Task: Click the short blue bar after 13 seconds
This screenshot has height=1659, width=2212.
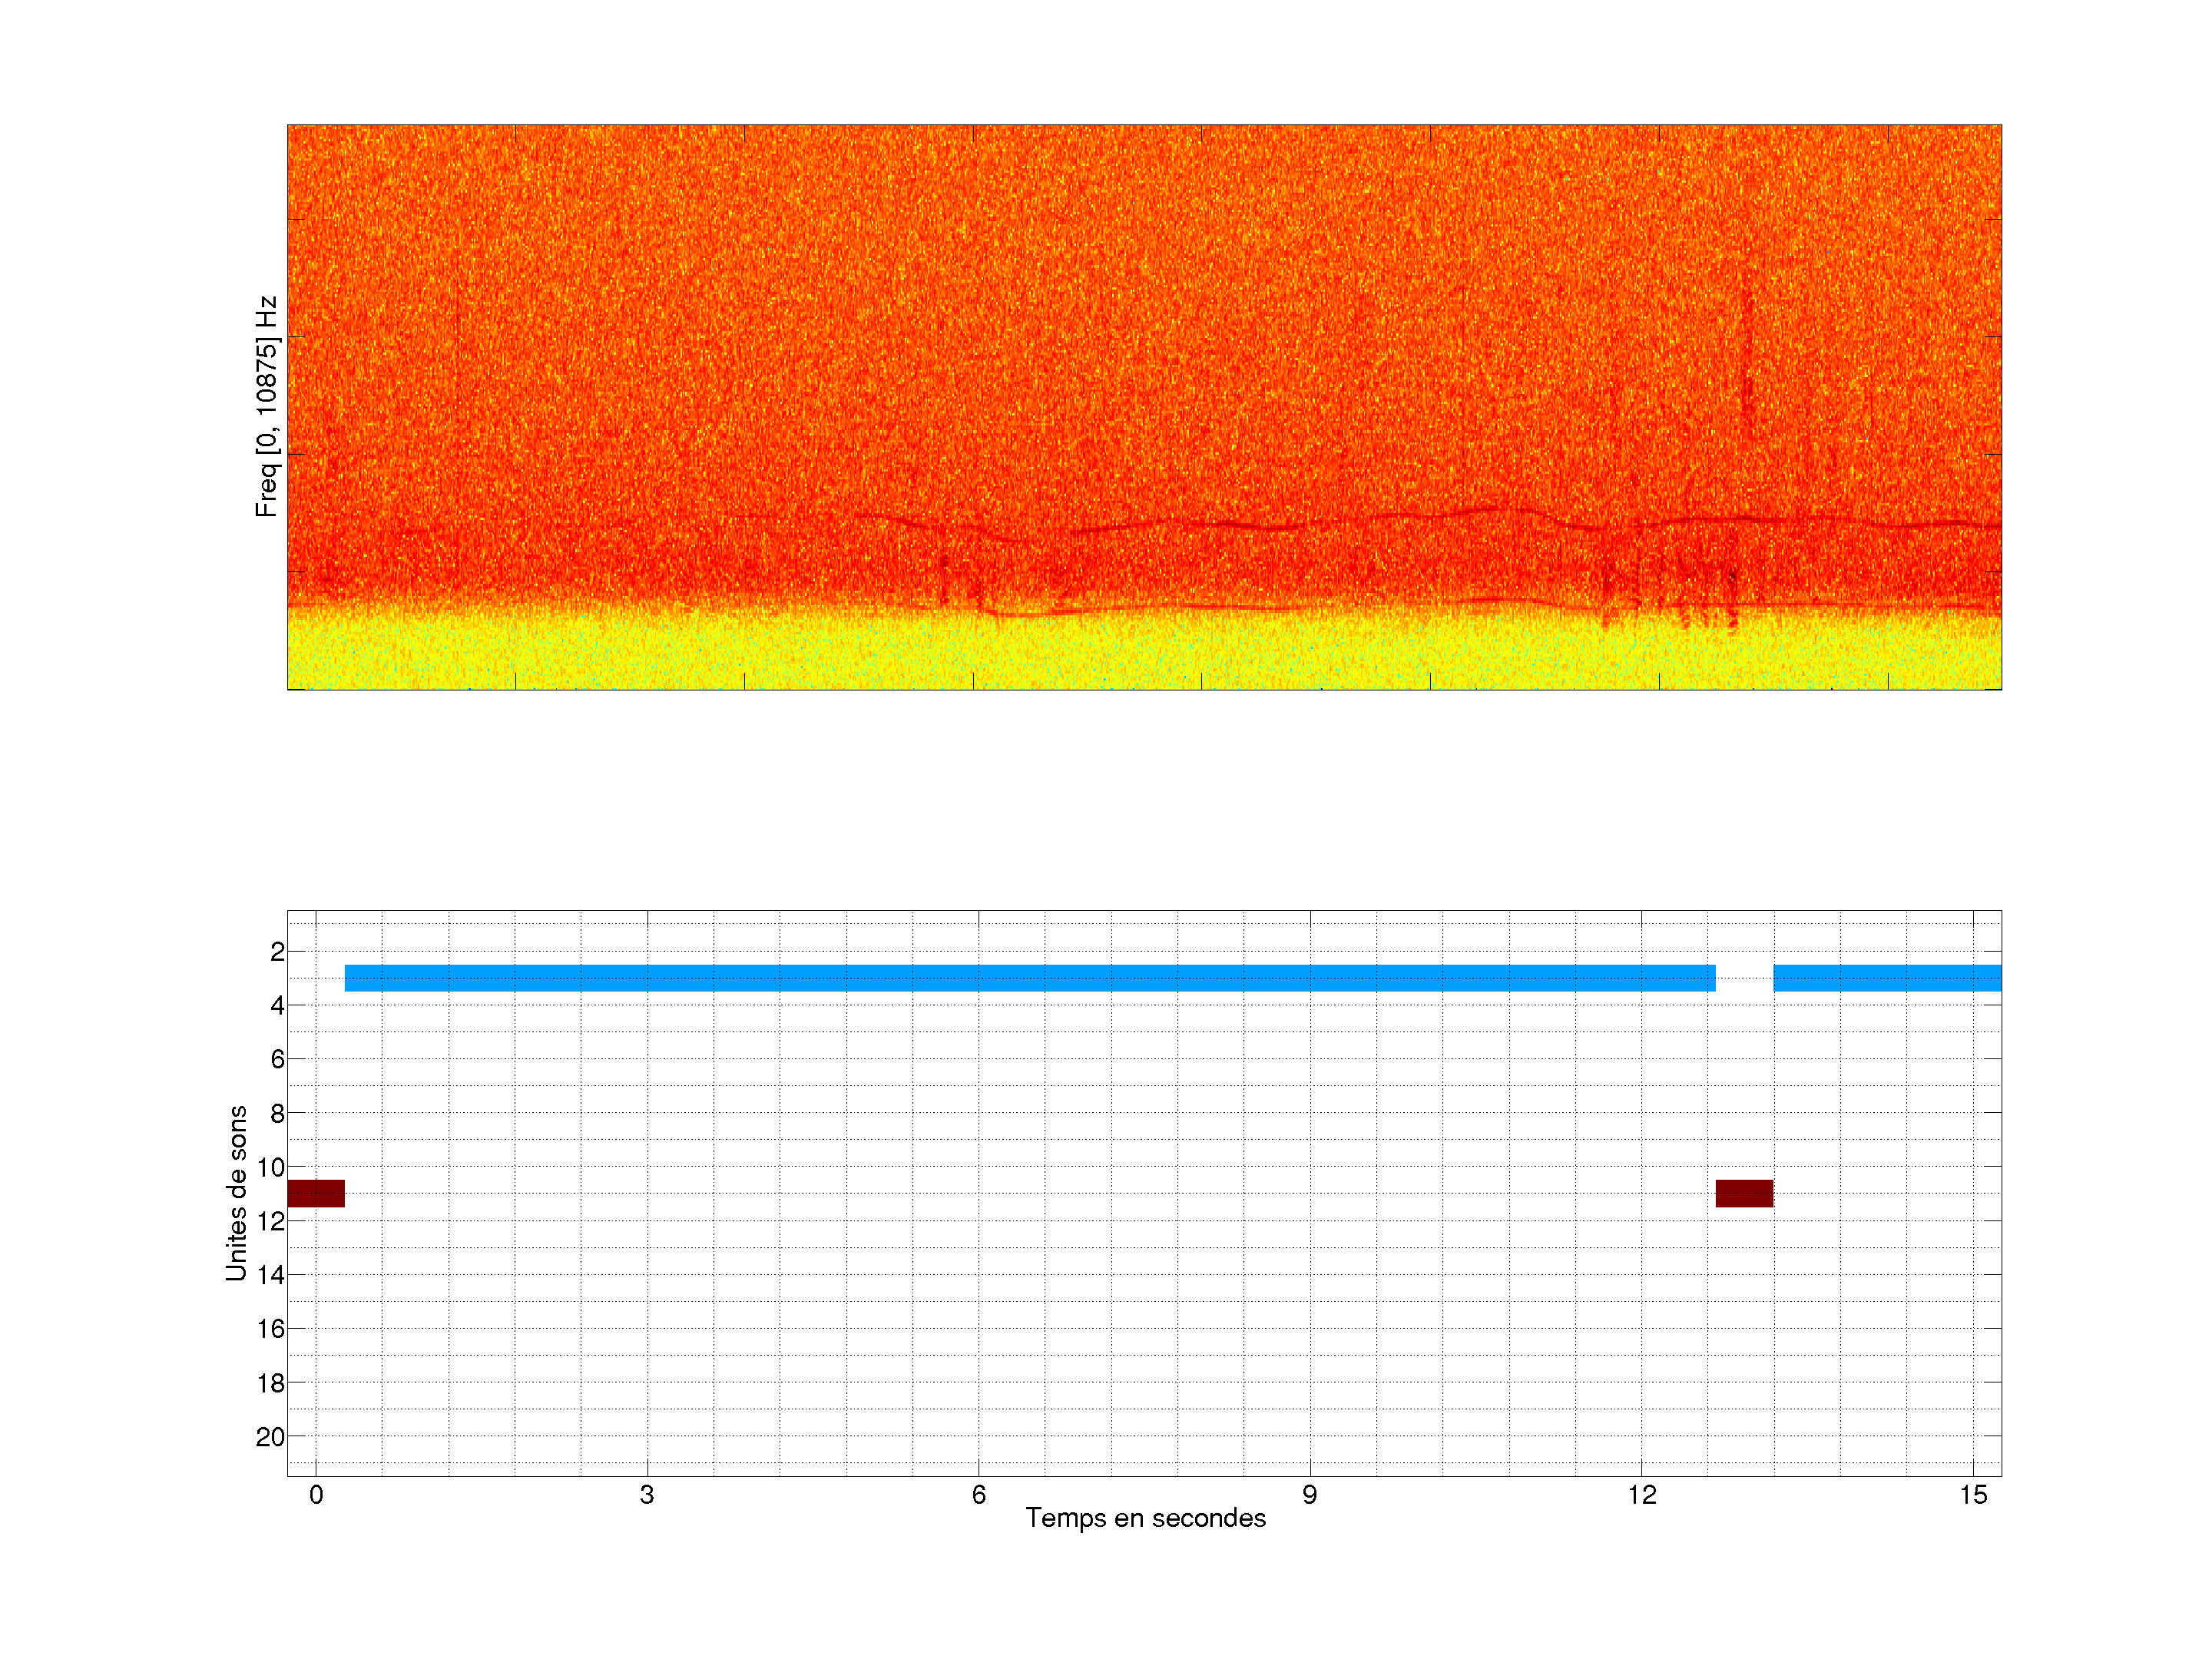Action: (x=1887, y=978)
